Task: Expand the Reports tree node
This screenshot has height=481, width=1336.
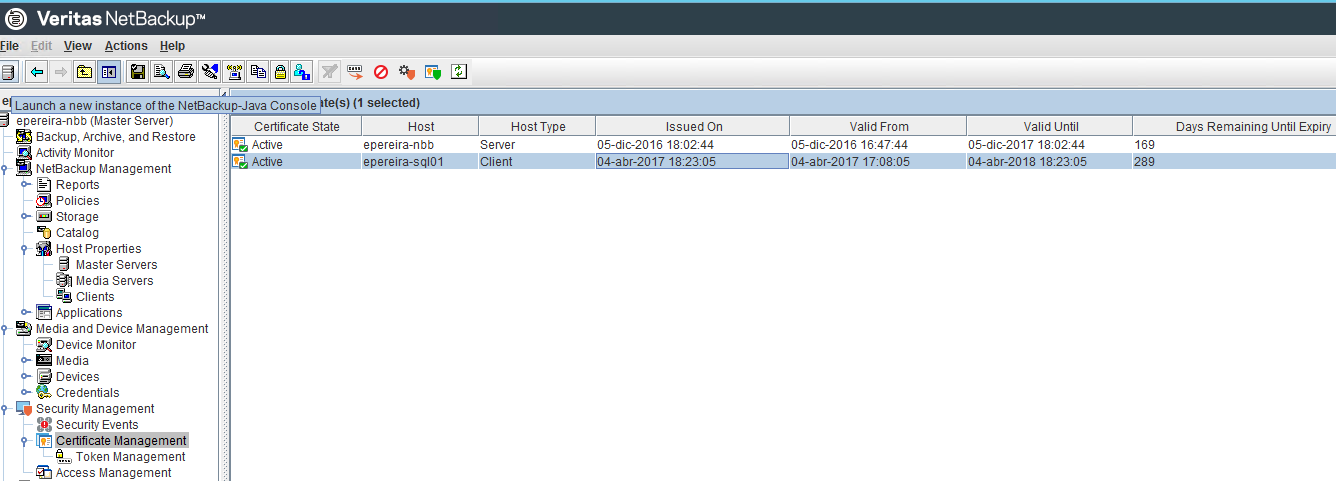Action: click(25, 185)
